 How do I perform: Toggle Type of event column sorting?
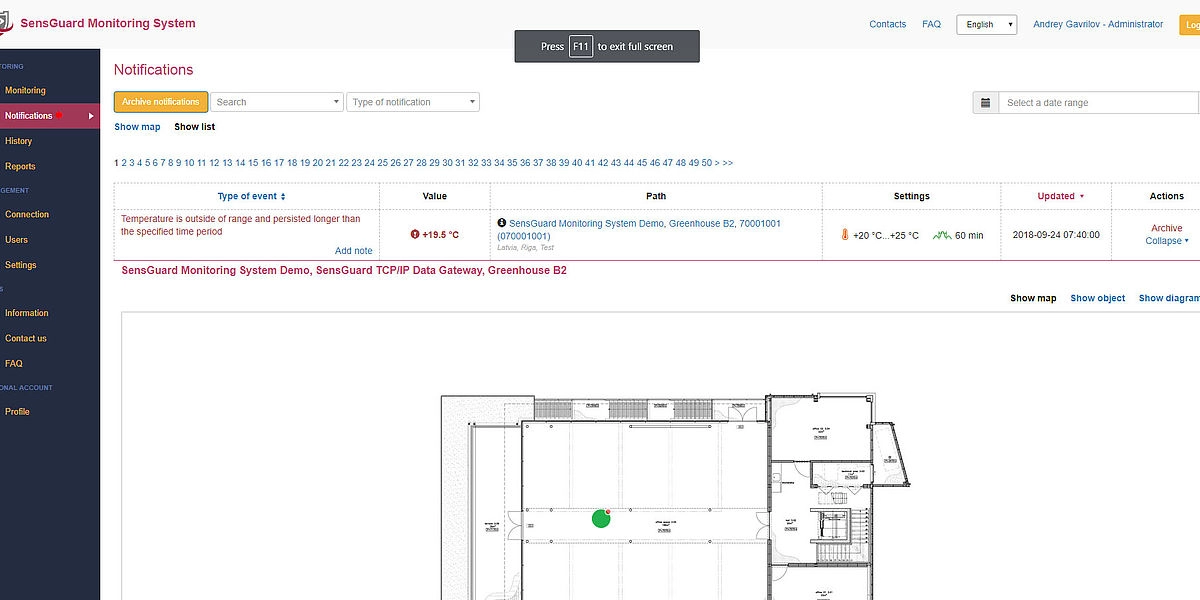pos(251,196)
